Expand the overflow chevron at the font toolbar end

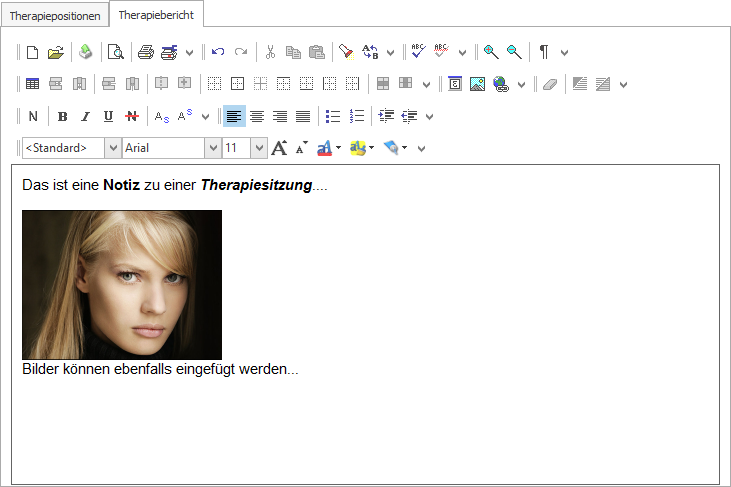(x=421, y=149)
